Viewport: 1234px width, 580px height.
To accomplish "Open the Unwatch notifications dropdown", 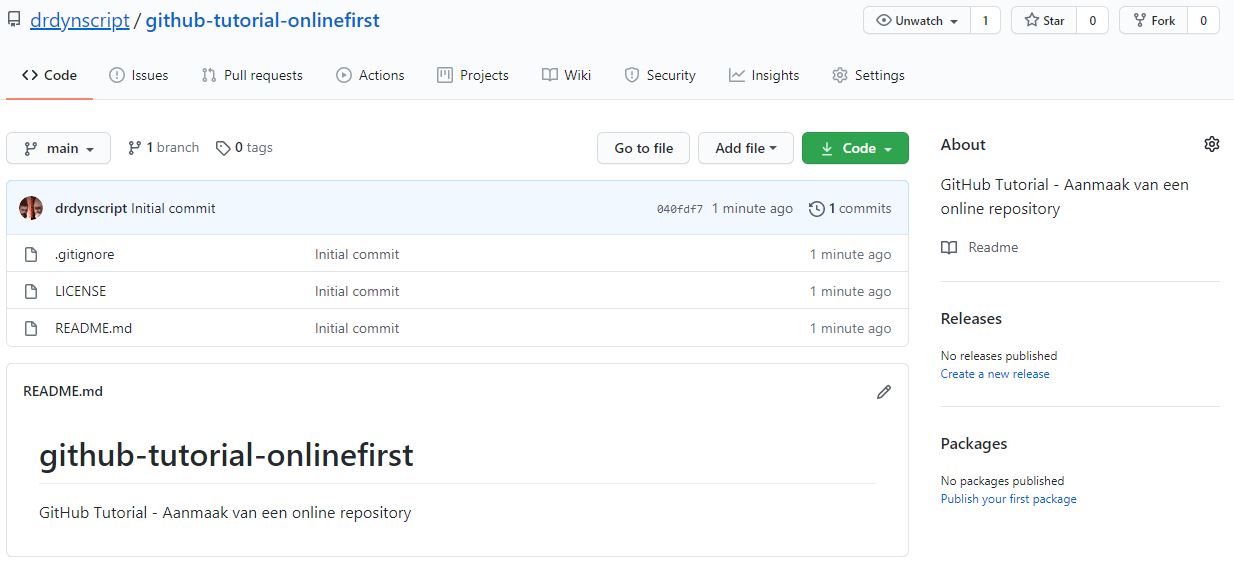I will [916, 20].
